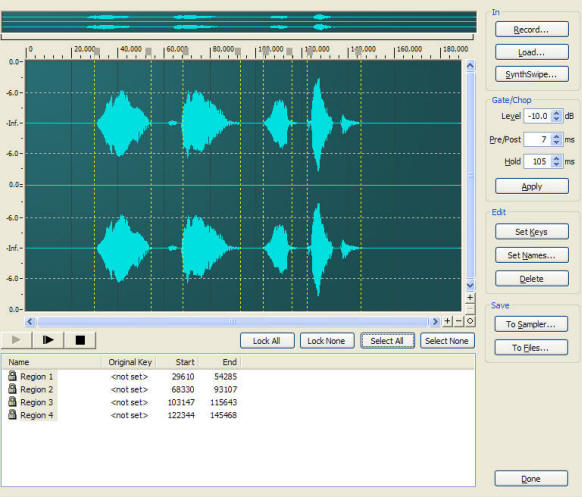Screen dimensions: 582x497
Task: Click the 80.000 mark on the ruler
Action: 223,49
